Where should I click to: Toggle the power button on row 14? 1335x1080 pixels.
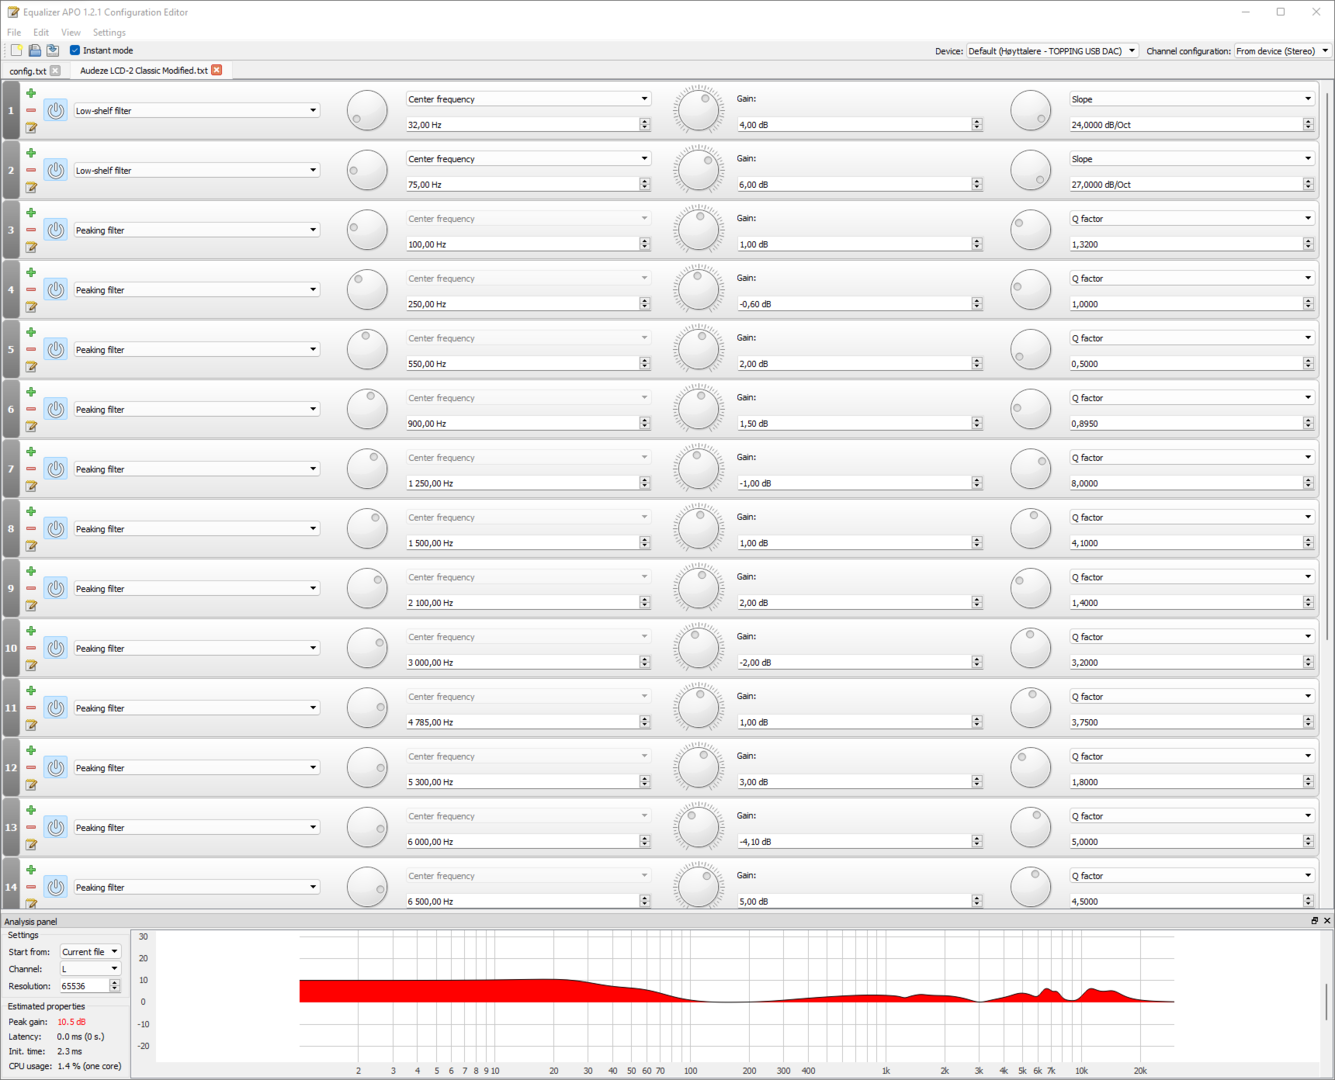(56, 887)
